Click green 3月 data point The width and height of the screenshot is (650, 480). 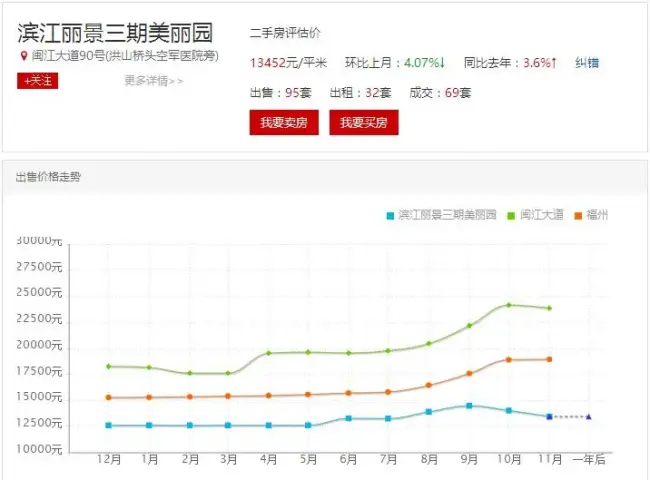pos(228,373)
